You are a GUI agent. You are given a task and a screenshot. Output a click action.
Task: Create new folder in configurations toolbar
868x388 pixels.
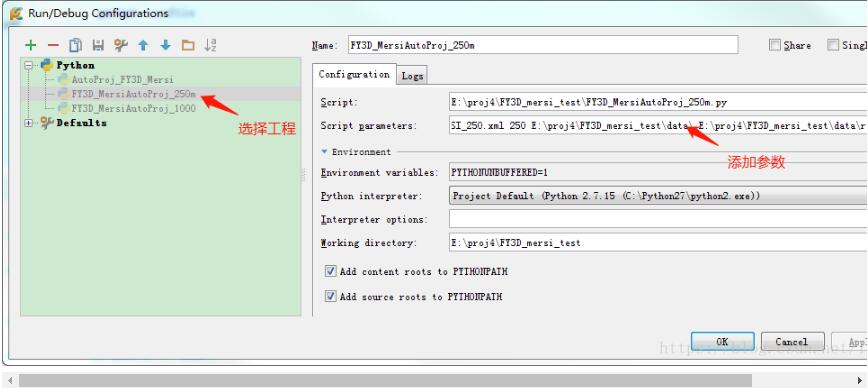coord(188,45)
